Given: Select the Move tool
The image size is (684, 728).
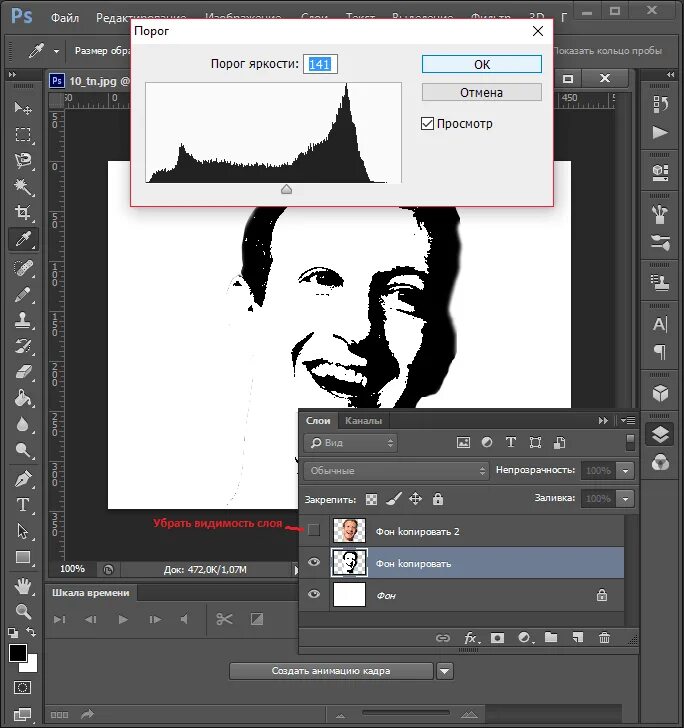Looking at the screenshot, I should pyautogui.click(x=22, y=108).
